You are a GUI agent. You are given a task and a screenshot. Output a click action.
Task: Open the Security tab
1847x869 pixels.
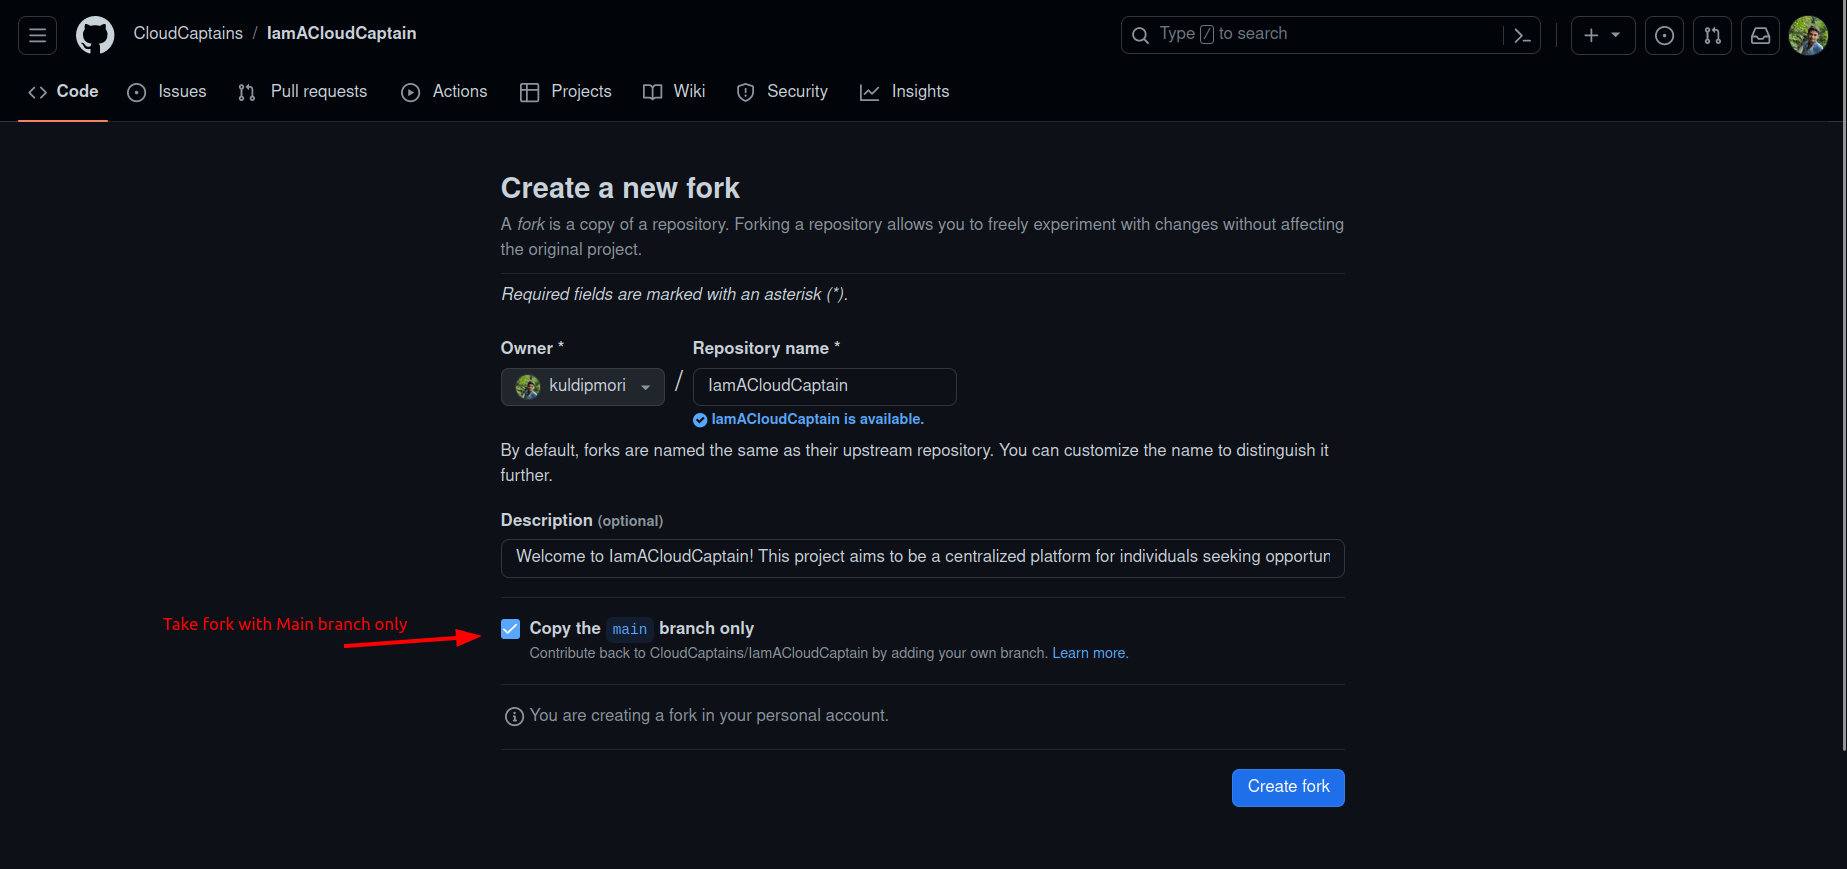[x=782, y=91]
